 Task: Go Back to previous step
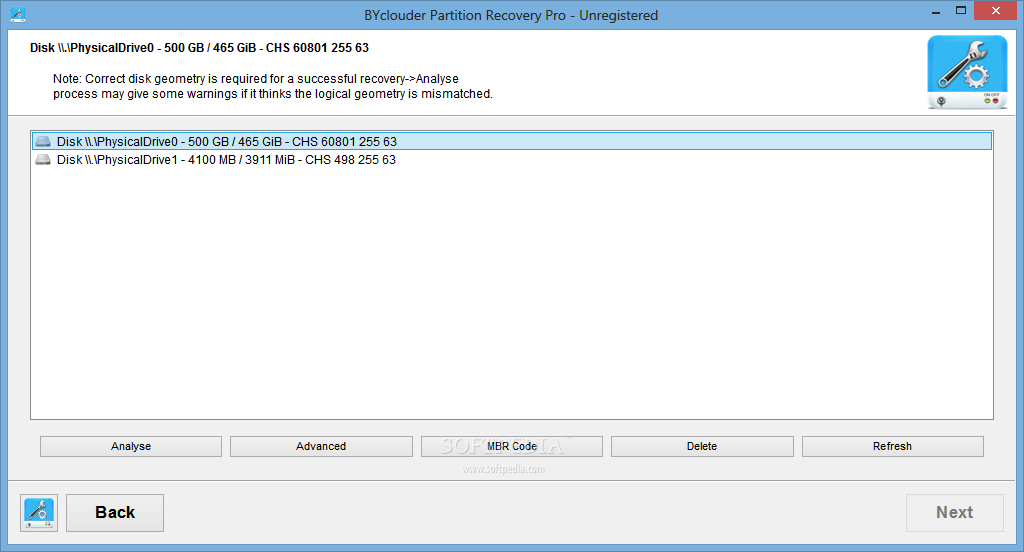click(115, 513)
